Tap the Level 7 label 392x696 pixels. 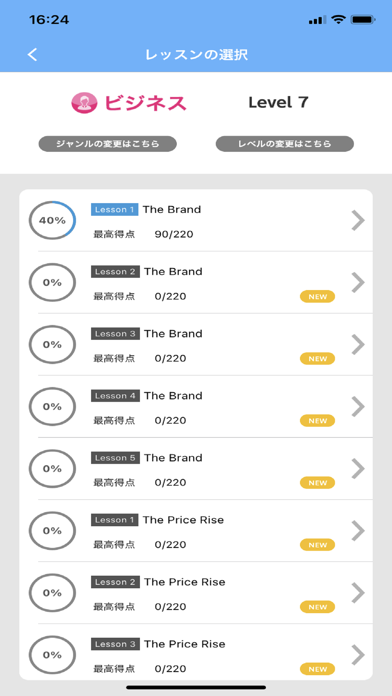tap(278, 103)
